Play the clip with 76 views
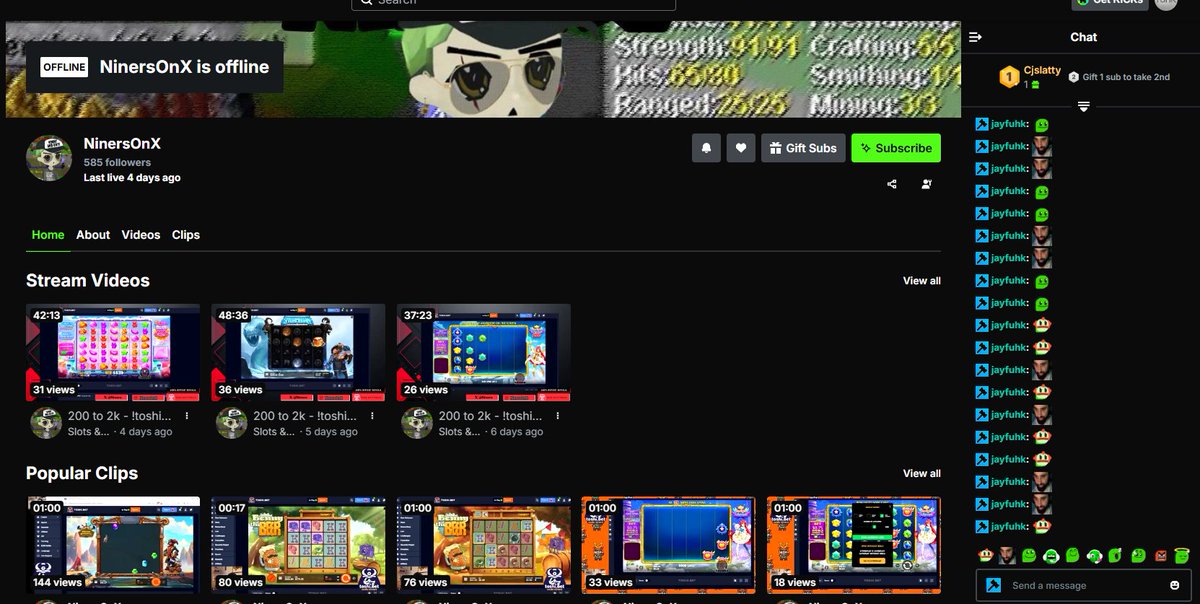Screen dimensions: 1200x604 pyautogui.click(x=484, y=545)
